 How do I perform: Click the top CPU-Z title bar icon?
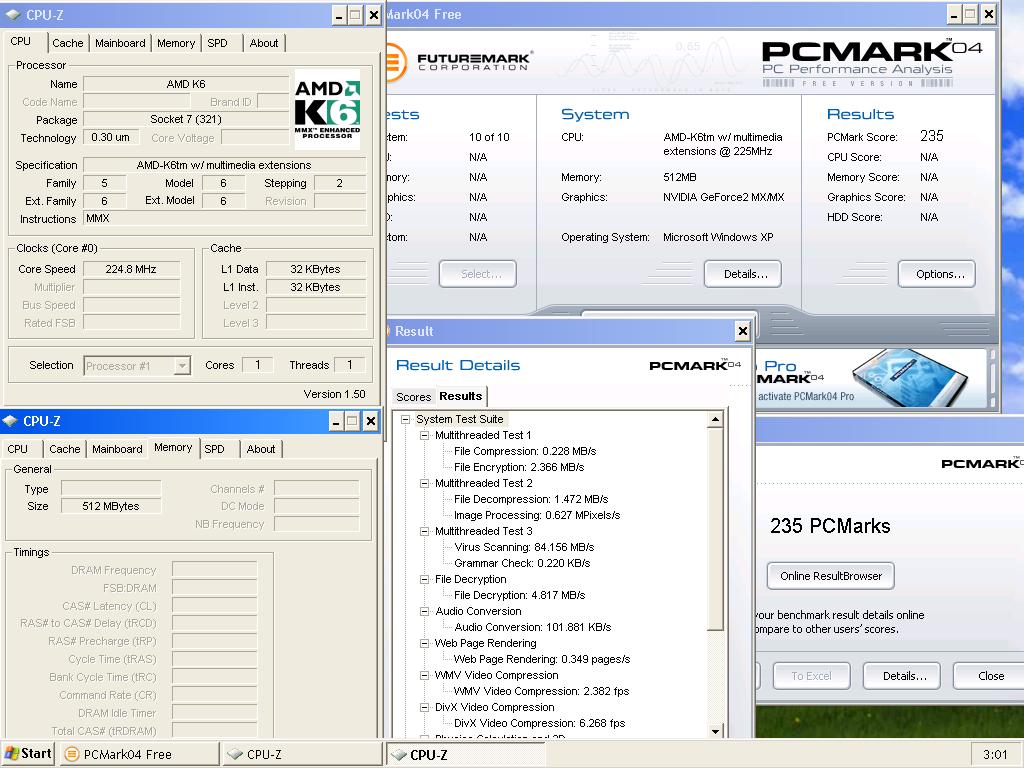click(12, 14)
